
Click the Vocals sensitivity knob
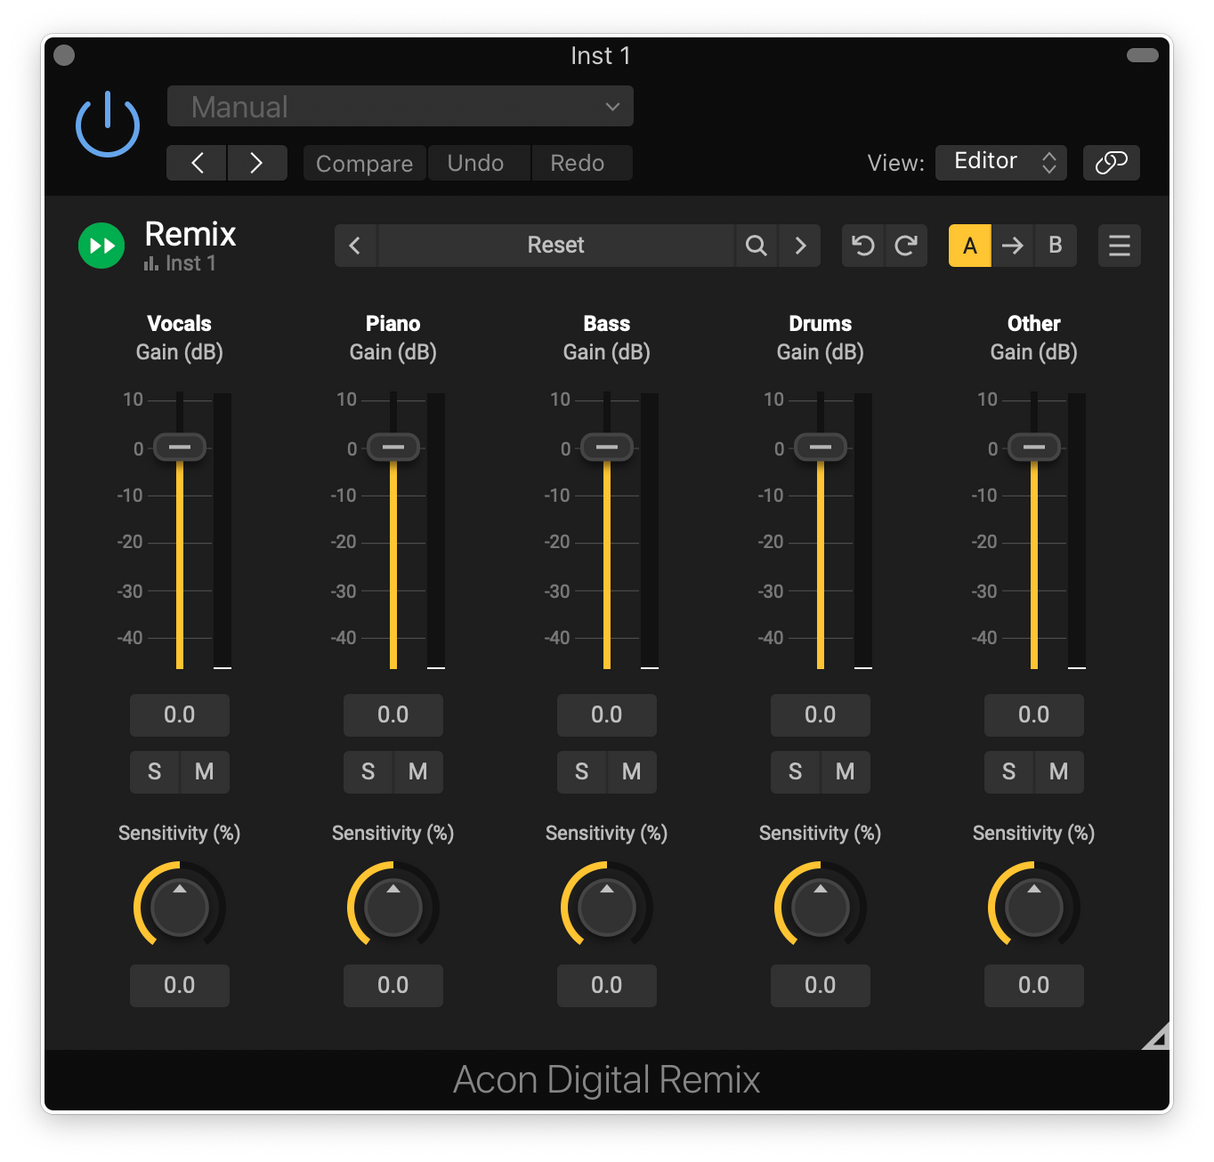180,907
